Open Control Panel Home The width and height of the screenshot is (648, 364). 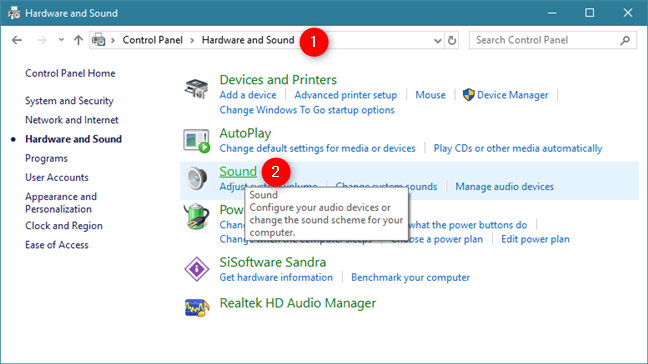70,74
